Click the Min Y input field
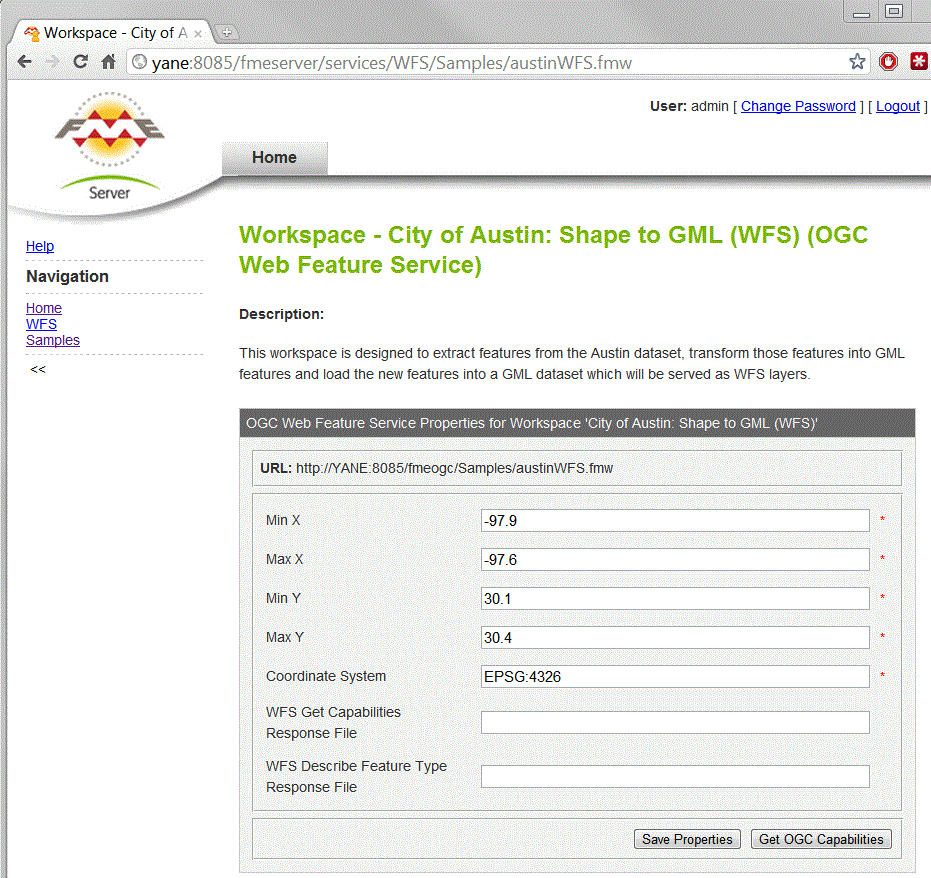931x878 pixels. tap(675, 598)
